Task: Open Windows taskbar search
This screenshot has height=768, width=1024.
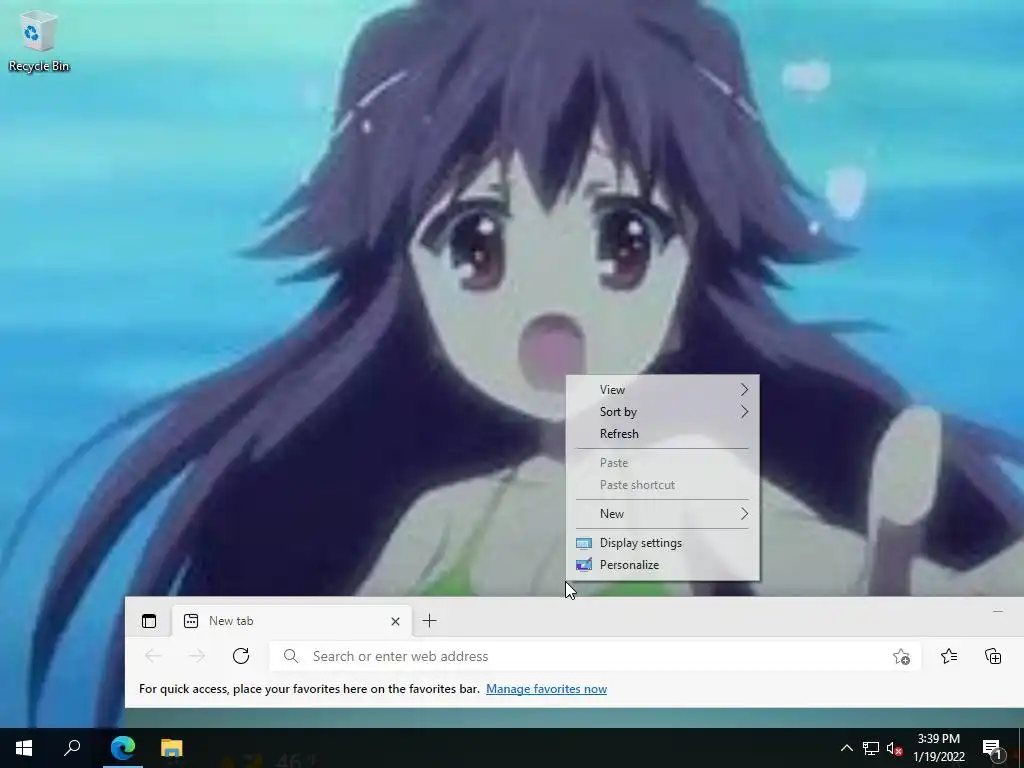Action: click(x=72, y=748)
